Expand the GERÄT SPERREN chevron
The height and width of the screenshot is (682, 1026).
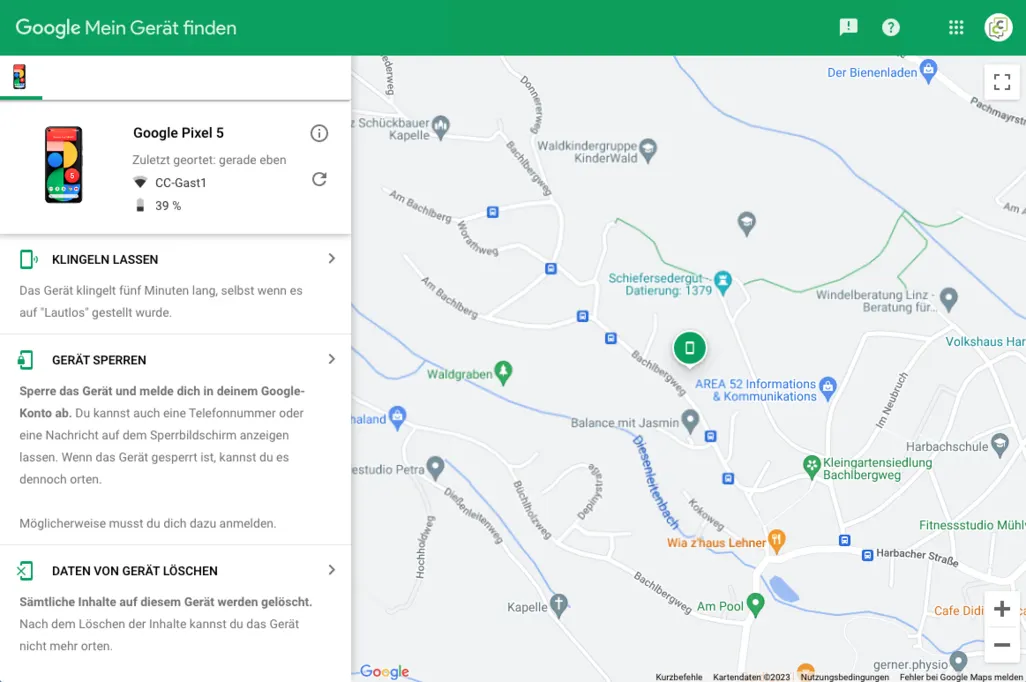(x=332, y=359)
